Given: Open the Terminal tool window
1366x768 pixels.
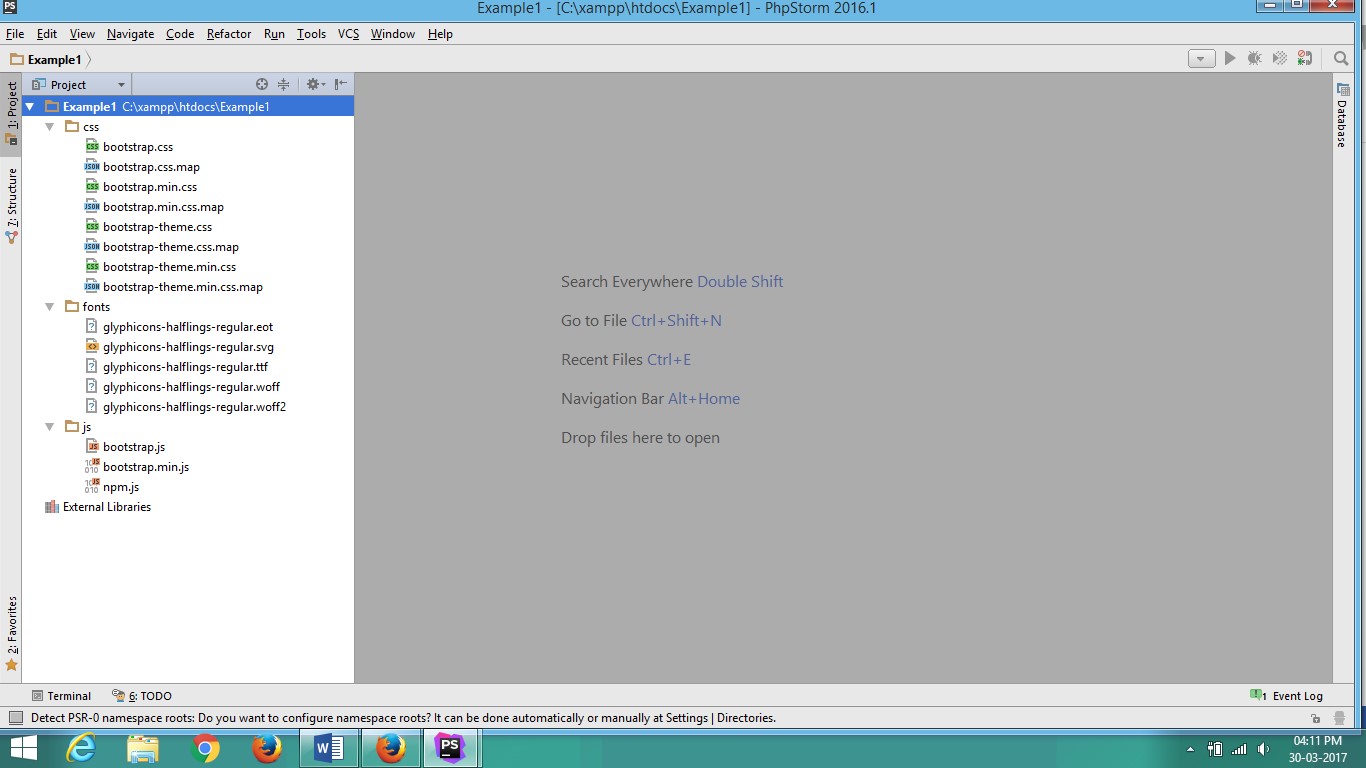Looking at the screenshot, I should (x=61, y=696).
